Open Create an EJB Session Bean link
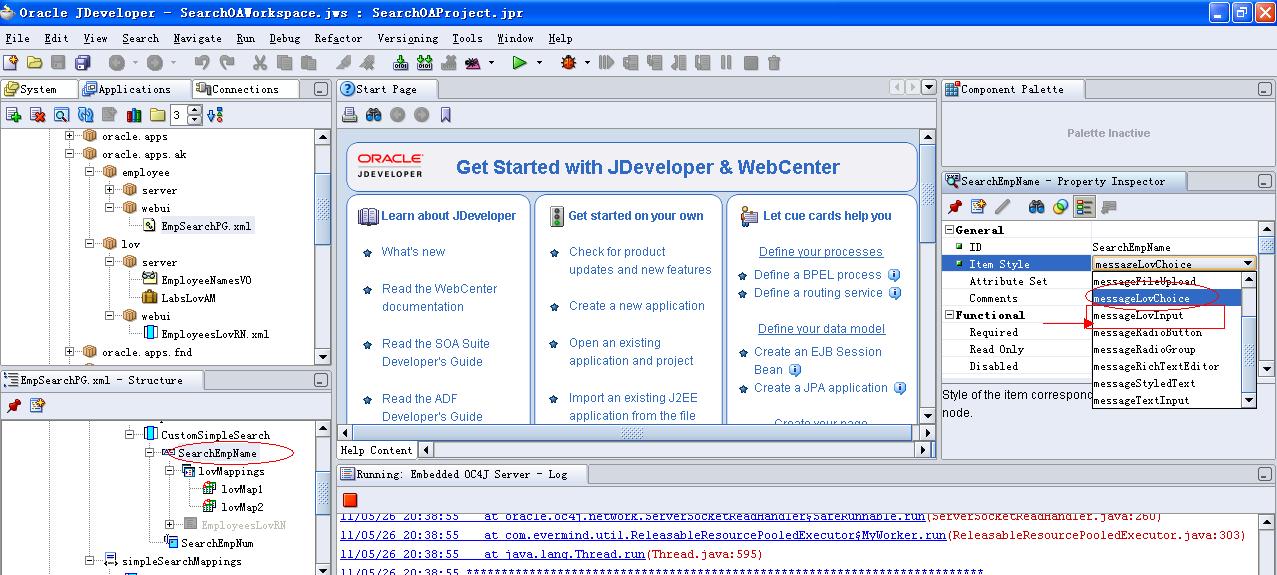This screenshot has width=1277, height=575. click(x=818, y=360)
